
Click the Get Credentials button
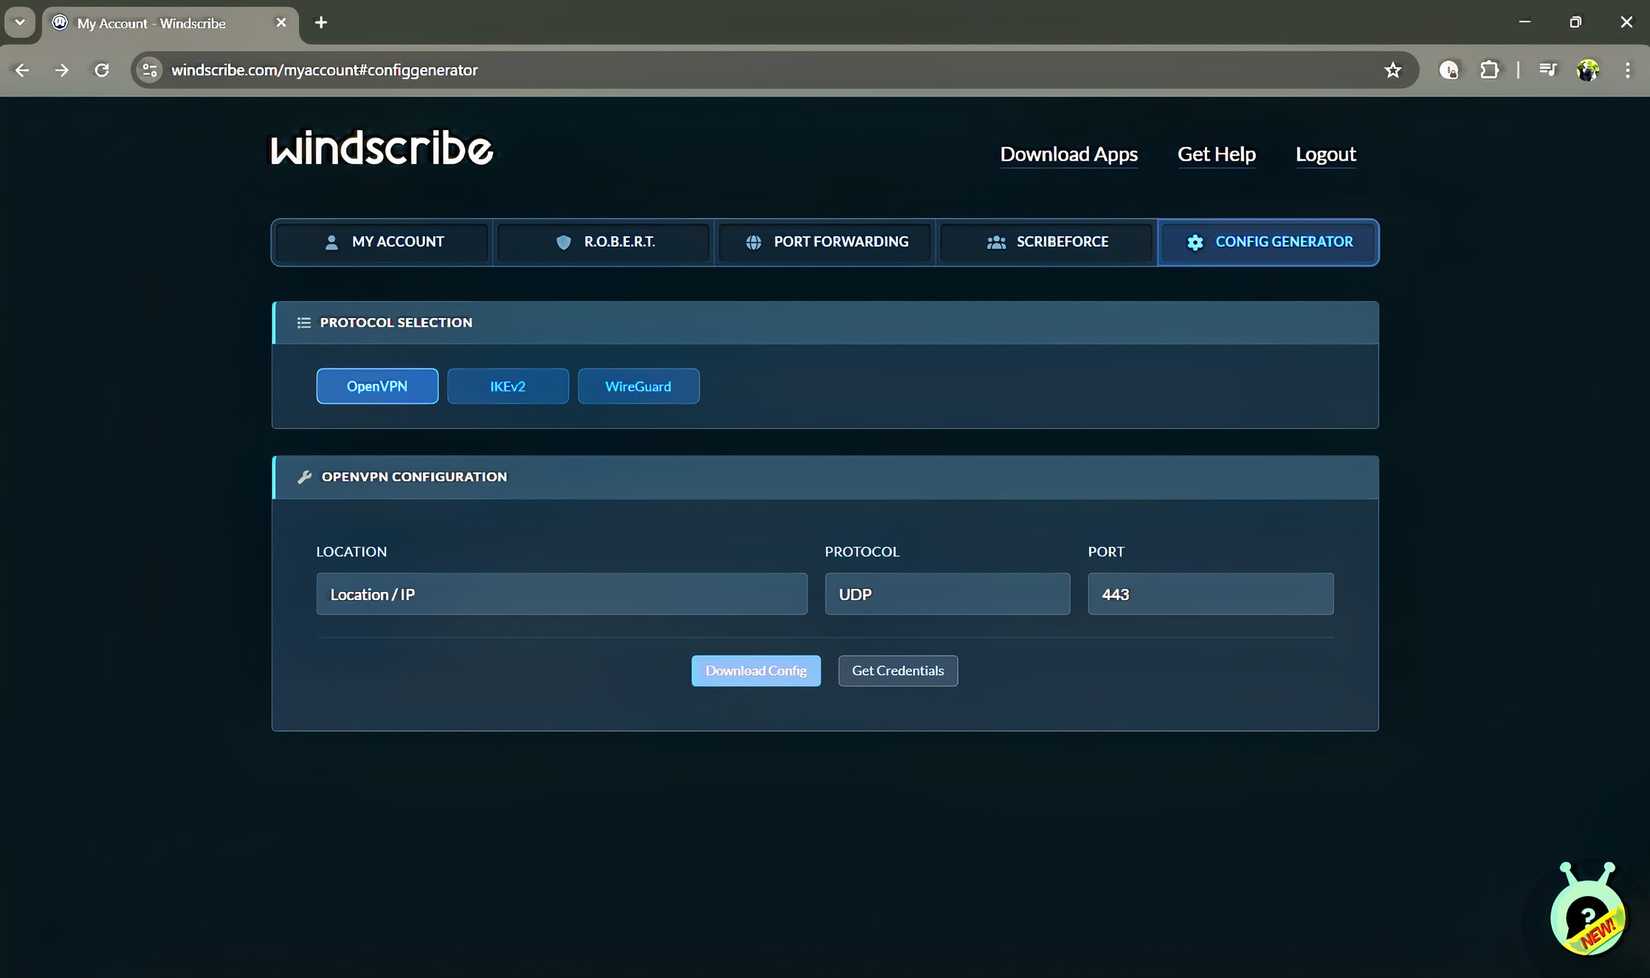pos(898,671)
